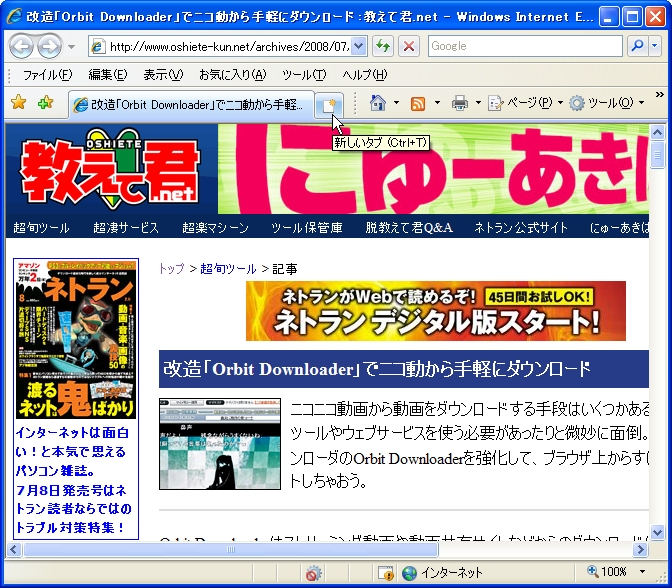
Task: Expand the address bar history dropdown
Action: (x=359, y=46)
